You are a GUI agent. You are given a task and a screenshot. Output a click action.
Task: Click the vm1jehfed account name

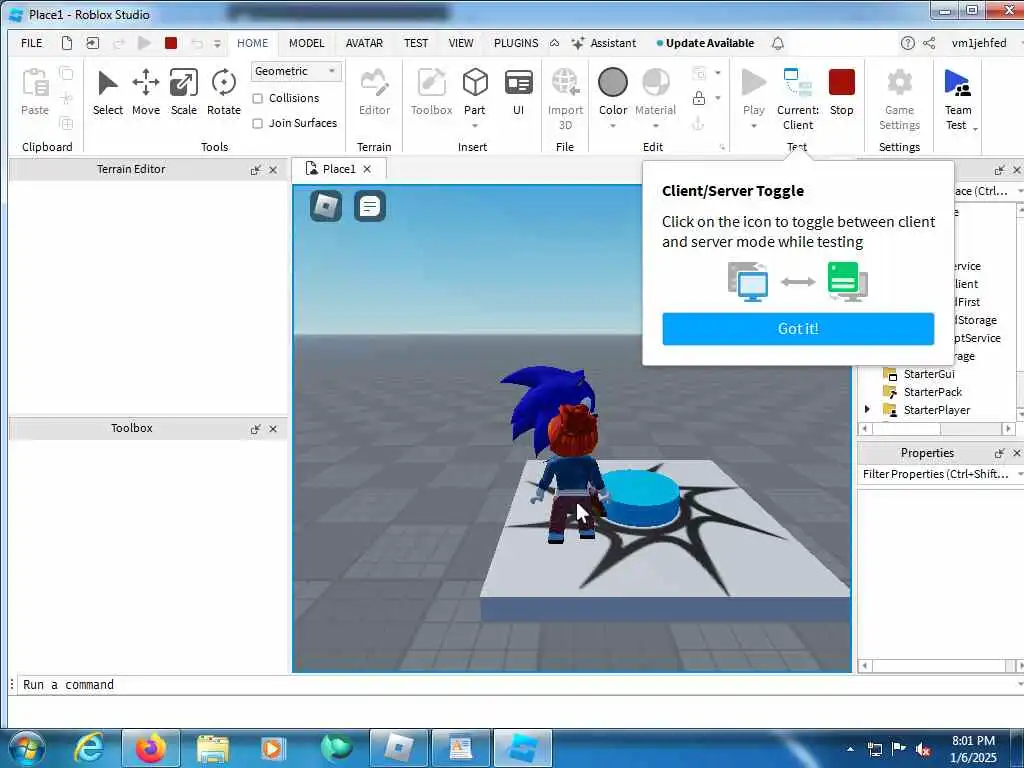978,43
